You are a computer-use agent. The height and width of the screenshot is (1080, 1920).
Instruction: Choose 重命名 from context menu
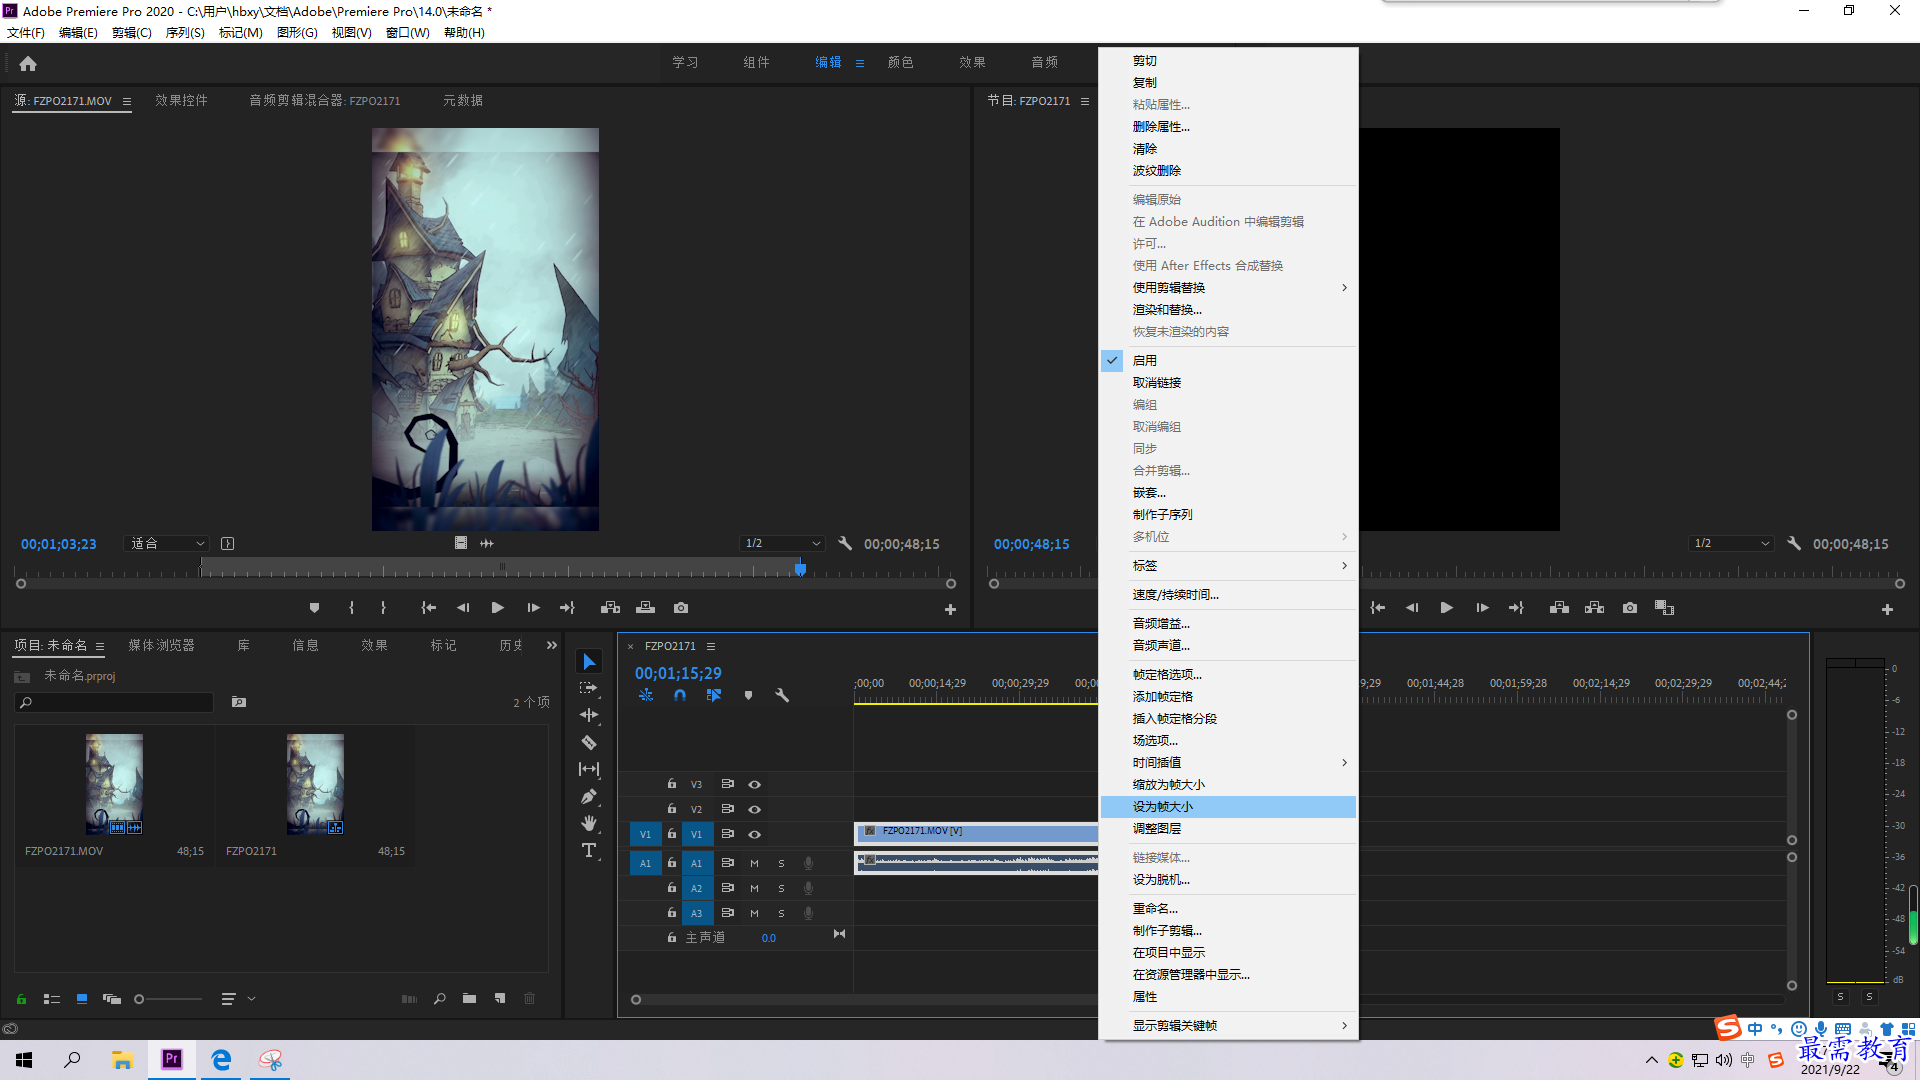1228,909
